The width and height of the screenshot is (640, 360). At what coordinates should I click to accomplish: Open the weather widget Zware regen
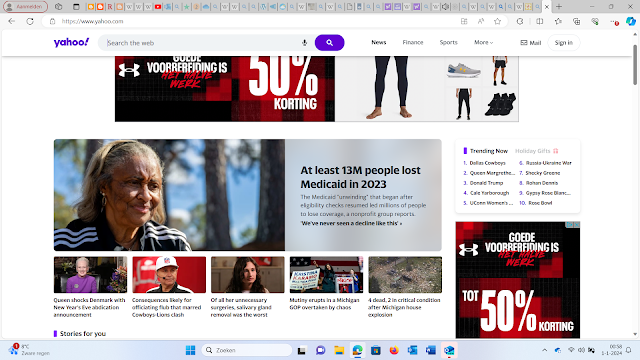[x=29, y=350]
